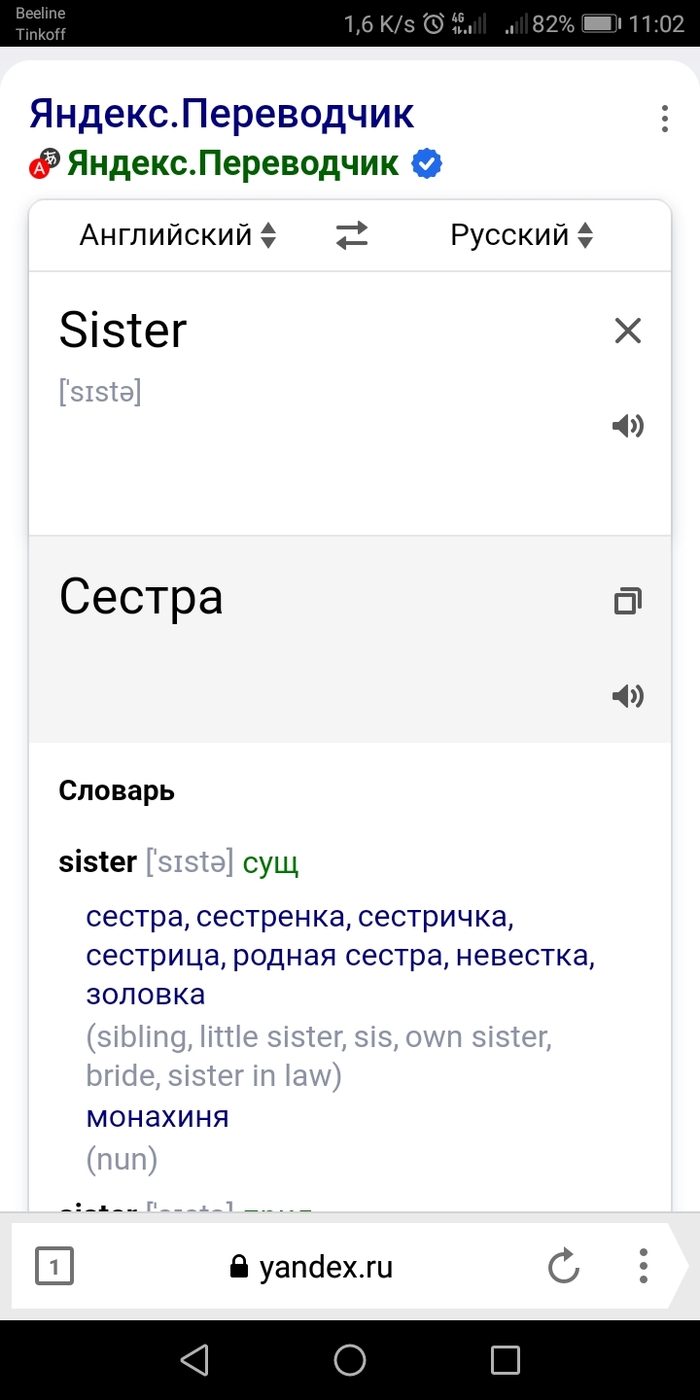The height and width of the screenshot is (1400, 700).
Task: Open the Яндекс.Переводчик card options menu
Action: [664, 119]
